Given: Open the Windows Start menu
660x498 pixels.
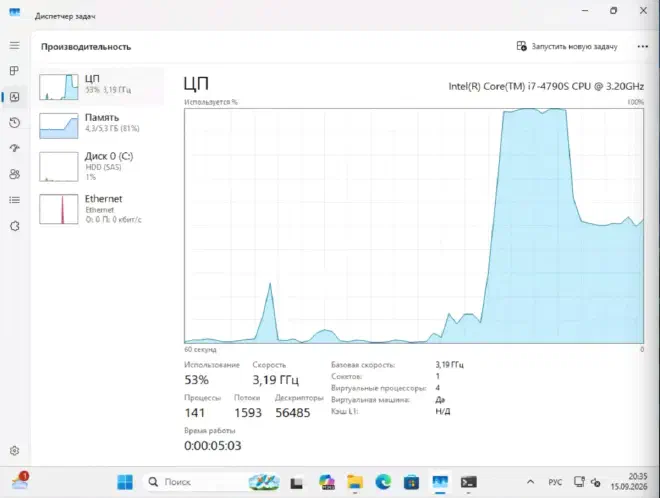Looking at the screenshot, I should click(125, 482).
